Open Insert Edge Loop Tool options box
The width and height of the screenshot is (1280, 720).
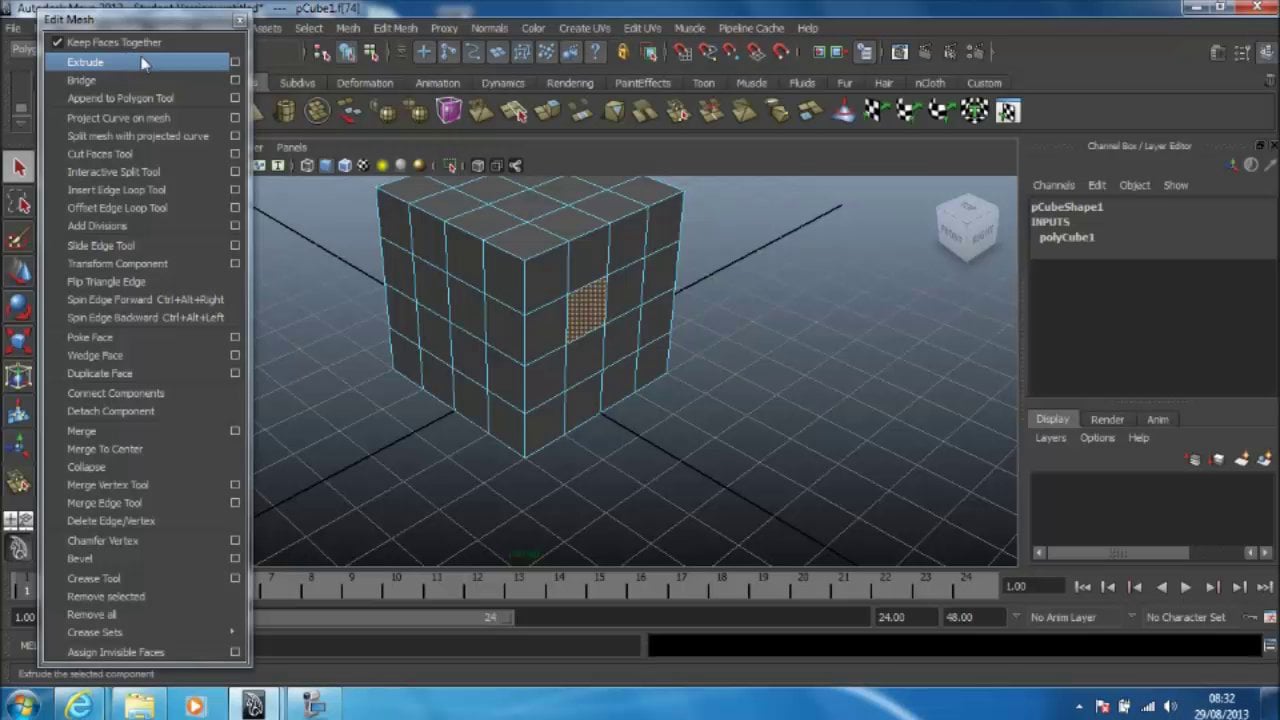(x=235, y=190)
